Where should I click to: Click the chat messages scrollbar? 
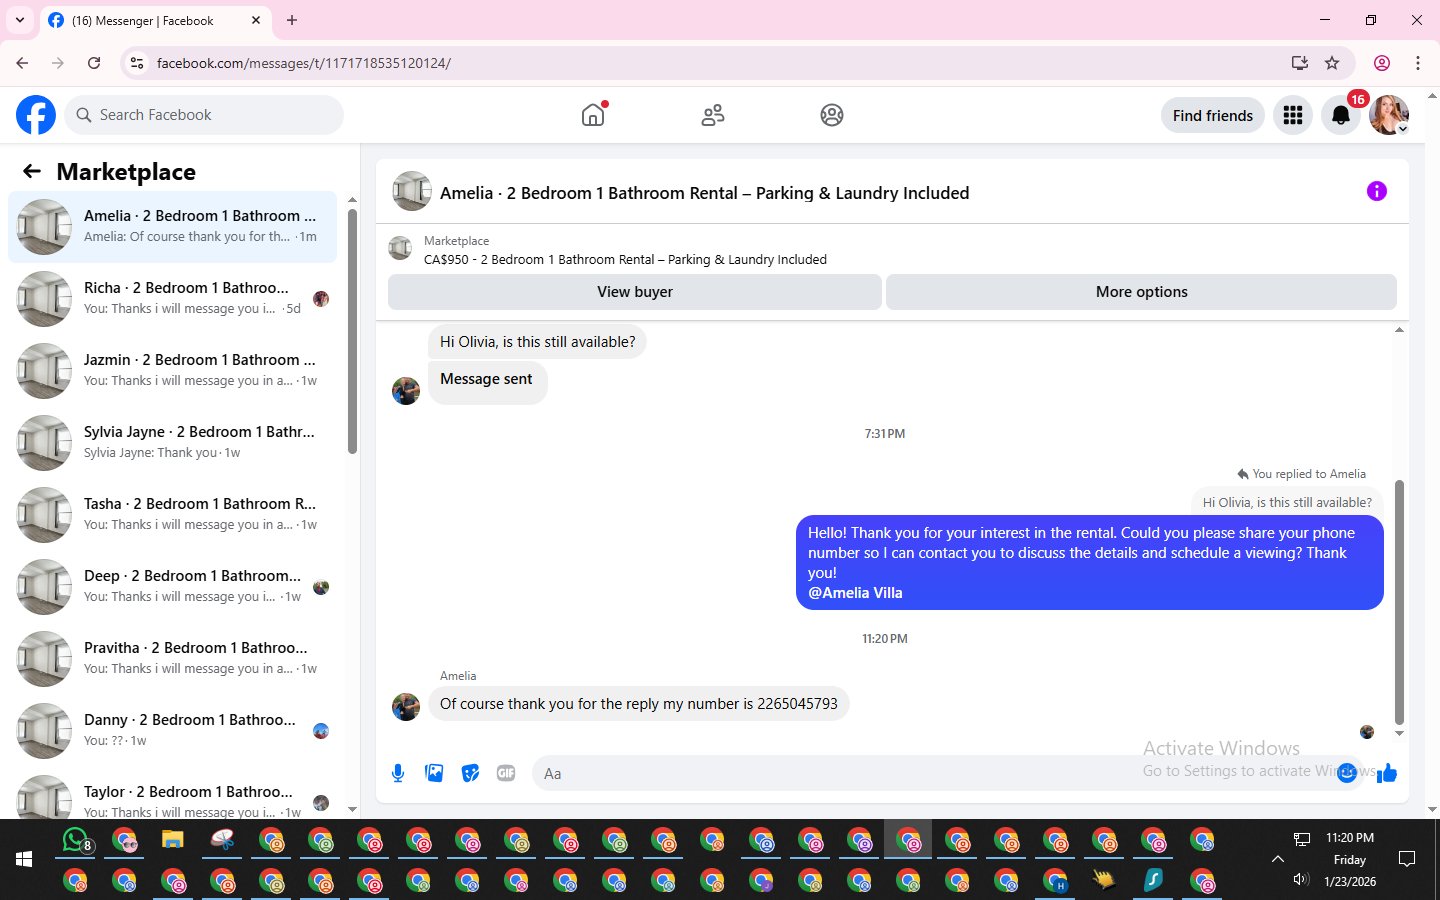pos(1399,601)
